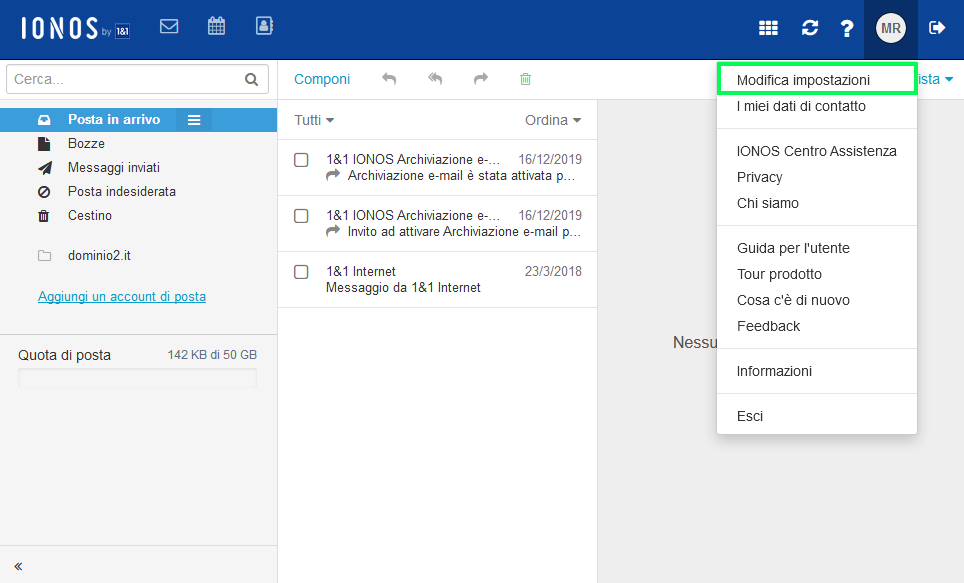The image size is (964, 583).
Task: Open IONOS Centro Assistenza menu entry
Action: (816, 151)
